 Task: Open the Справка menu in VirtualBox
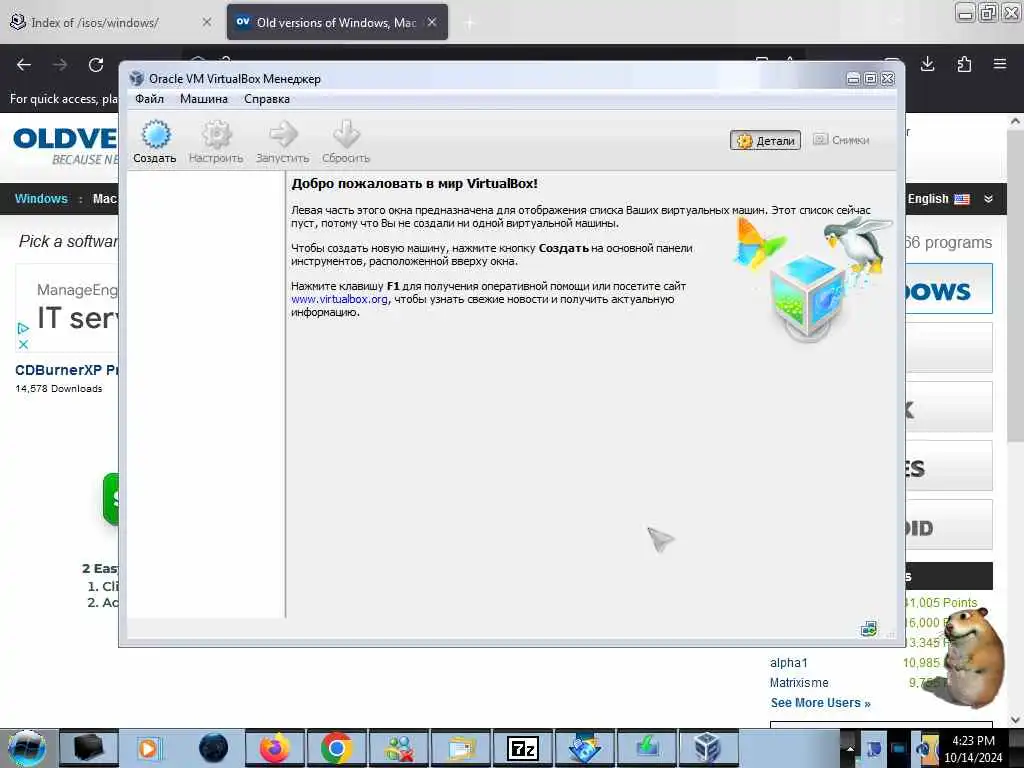(x=266, y=99)
